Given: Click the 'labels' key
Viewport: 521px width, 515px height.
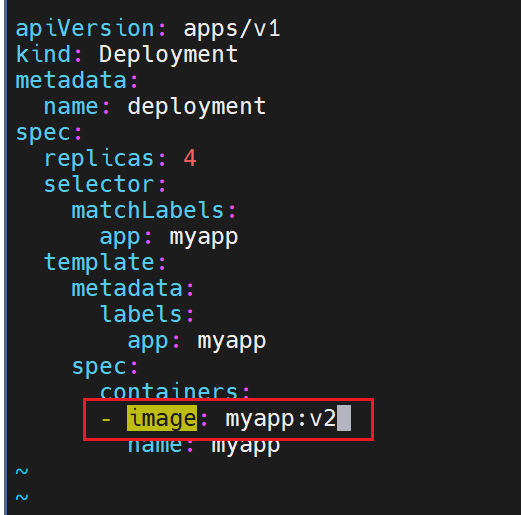Looking at the screenshot, I should coord(141,314).
